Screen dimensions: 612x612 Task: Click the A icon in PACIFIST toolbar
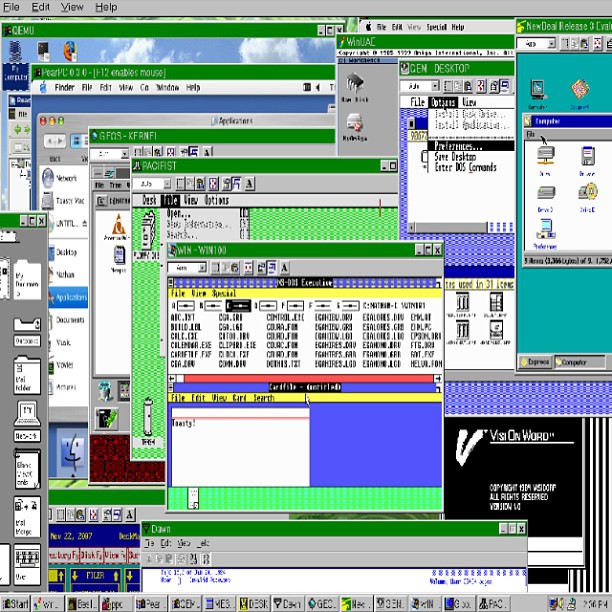[249, 183]
